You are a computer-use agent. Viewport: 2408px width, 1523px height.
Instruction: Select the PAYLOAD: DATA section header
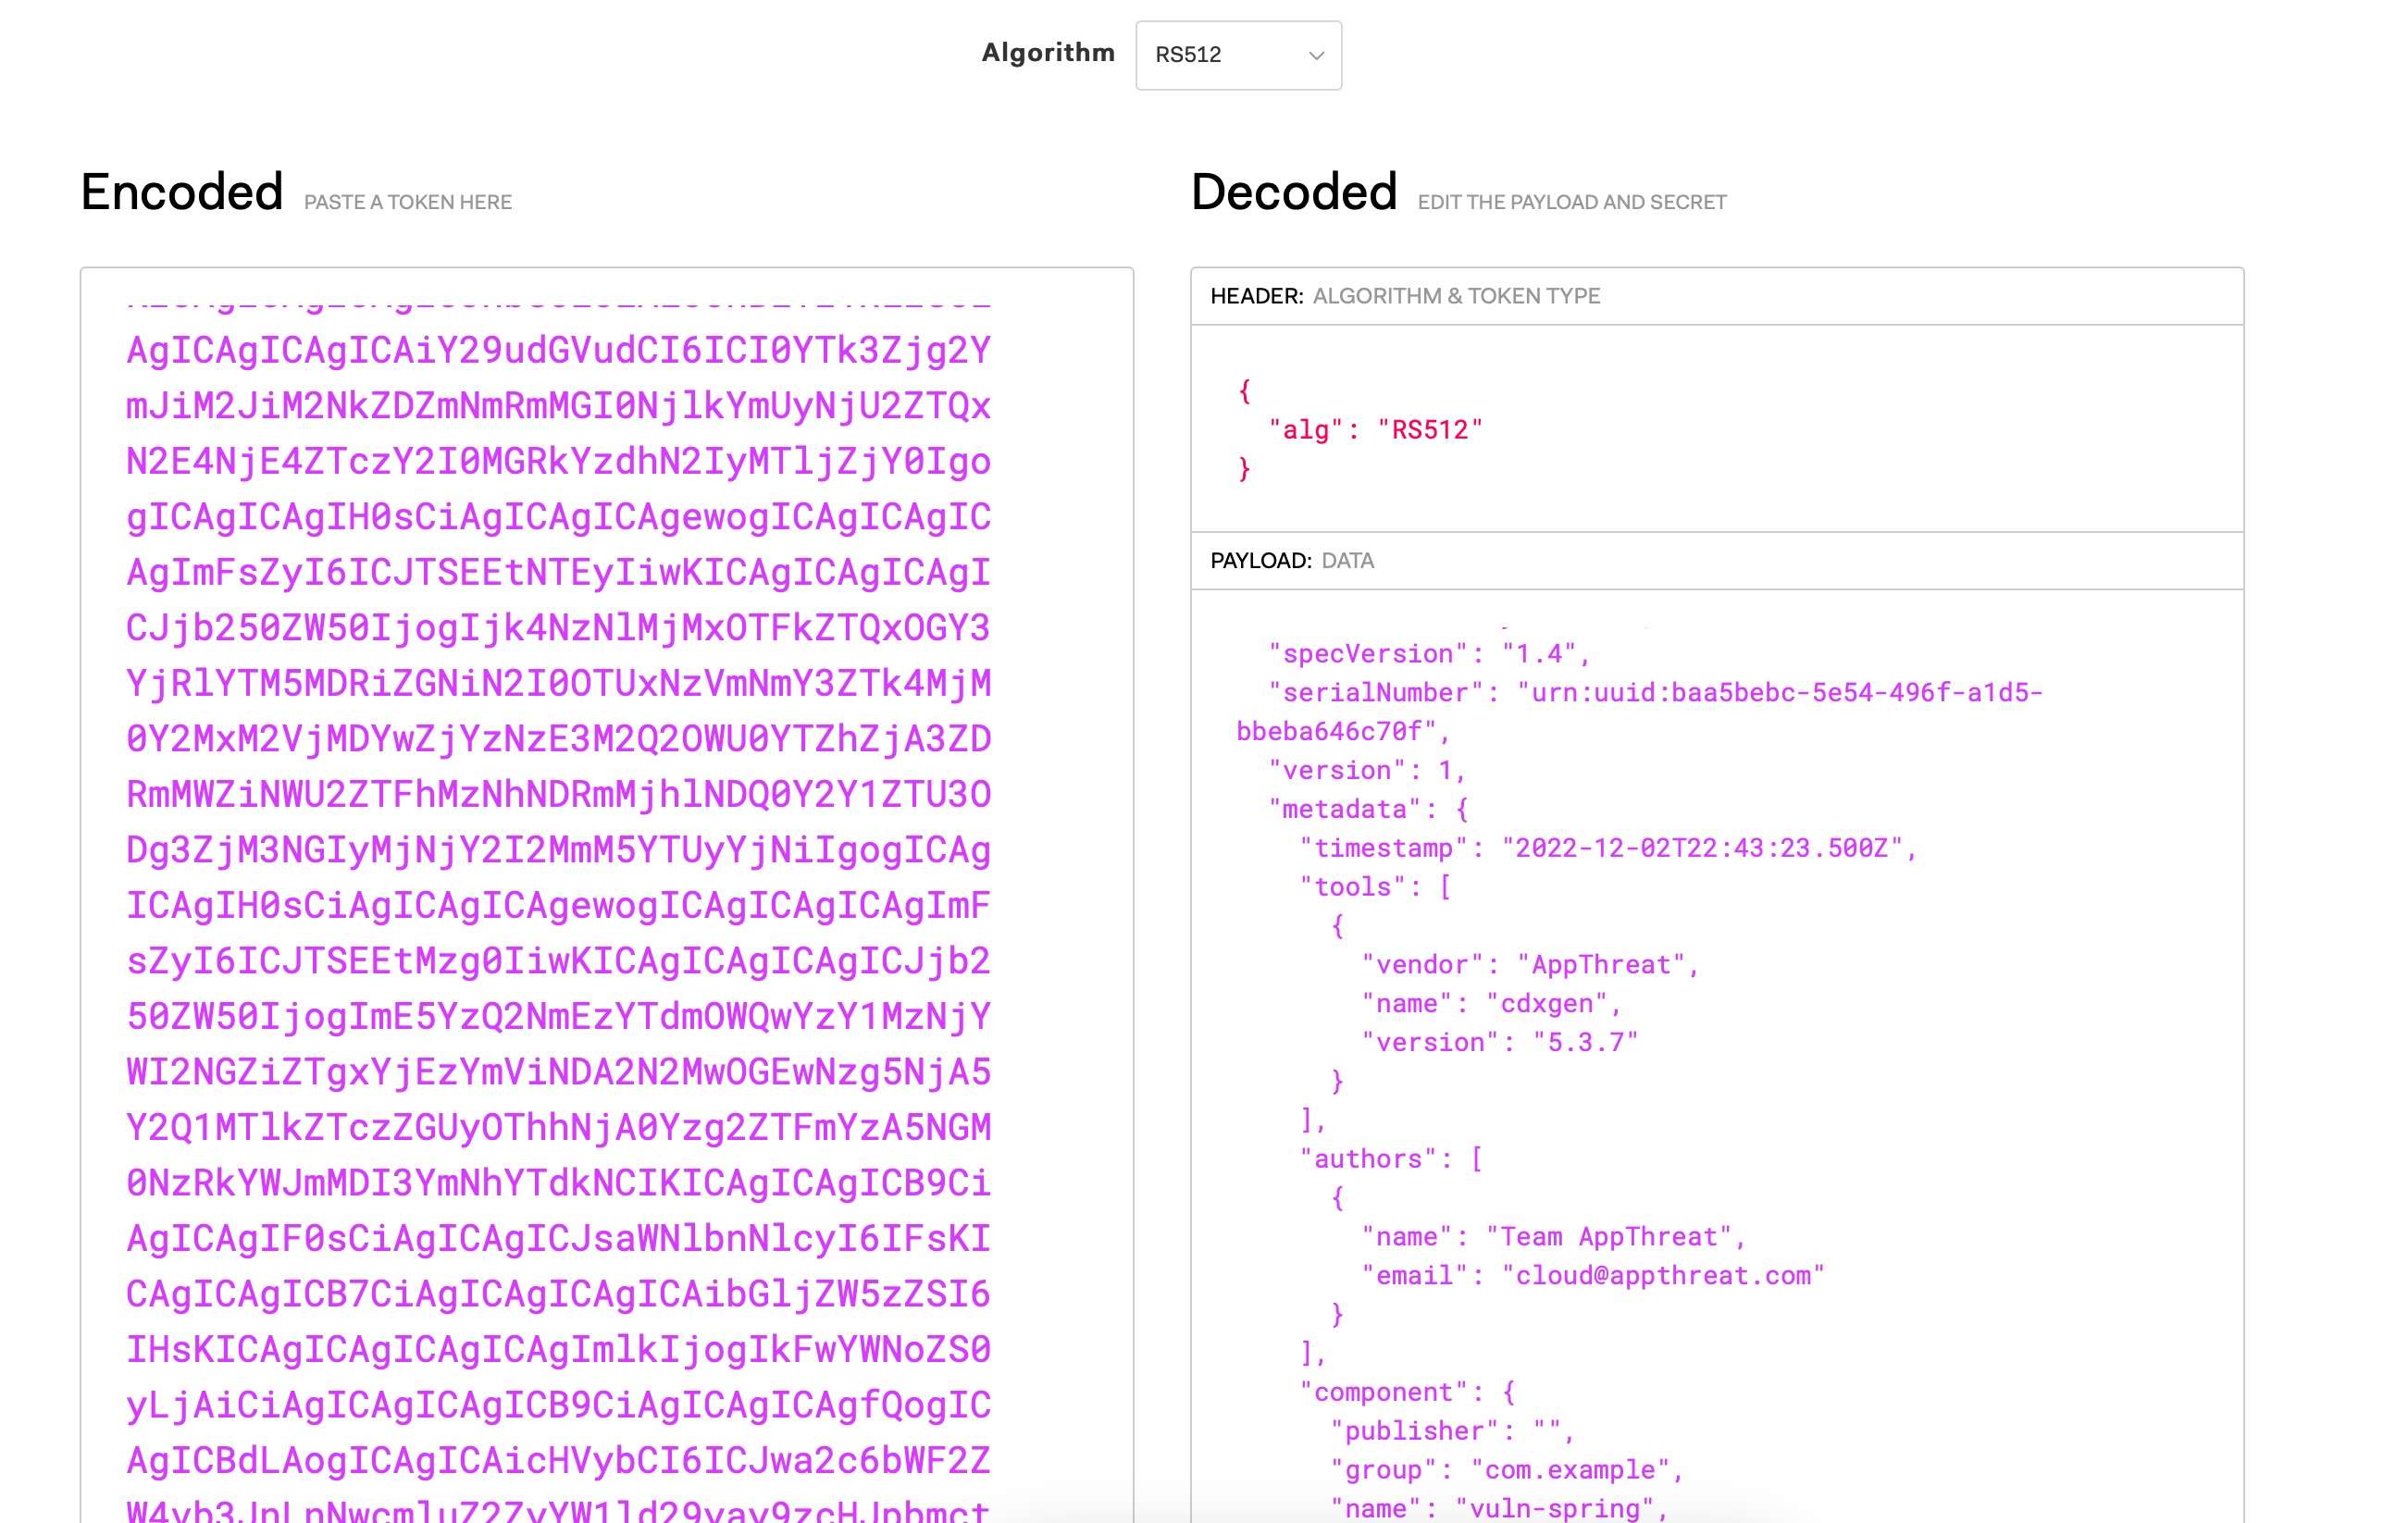point(1292,561)
